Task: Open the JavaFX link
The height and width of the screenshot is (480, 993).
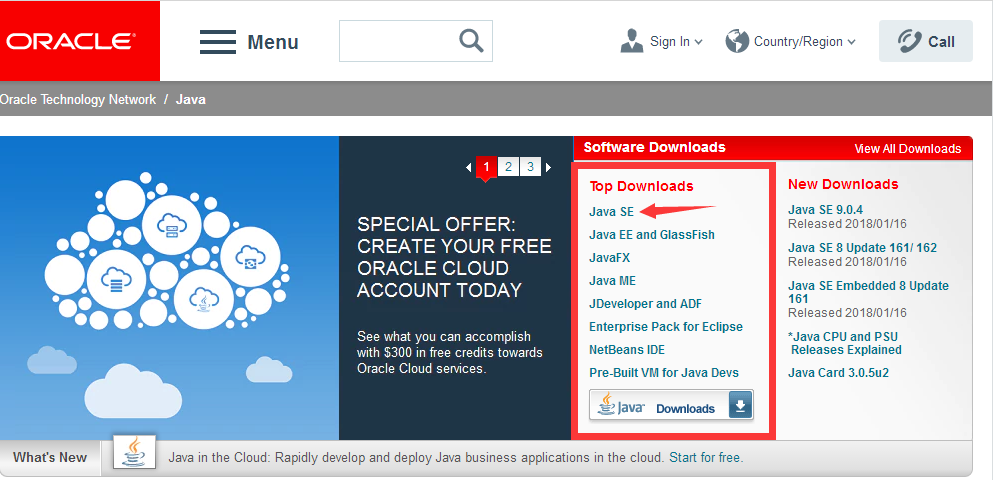Action: point(609,258)
